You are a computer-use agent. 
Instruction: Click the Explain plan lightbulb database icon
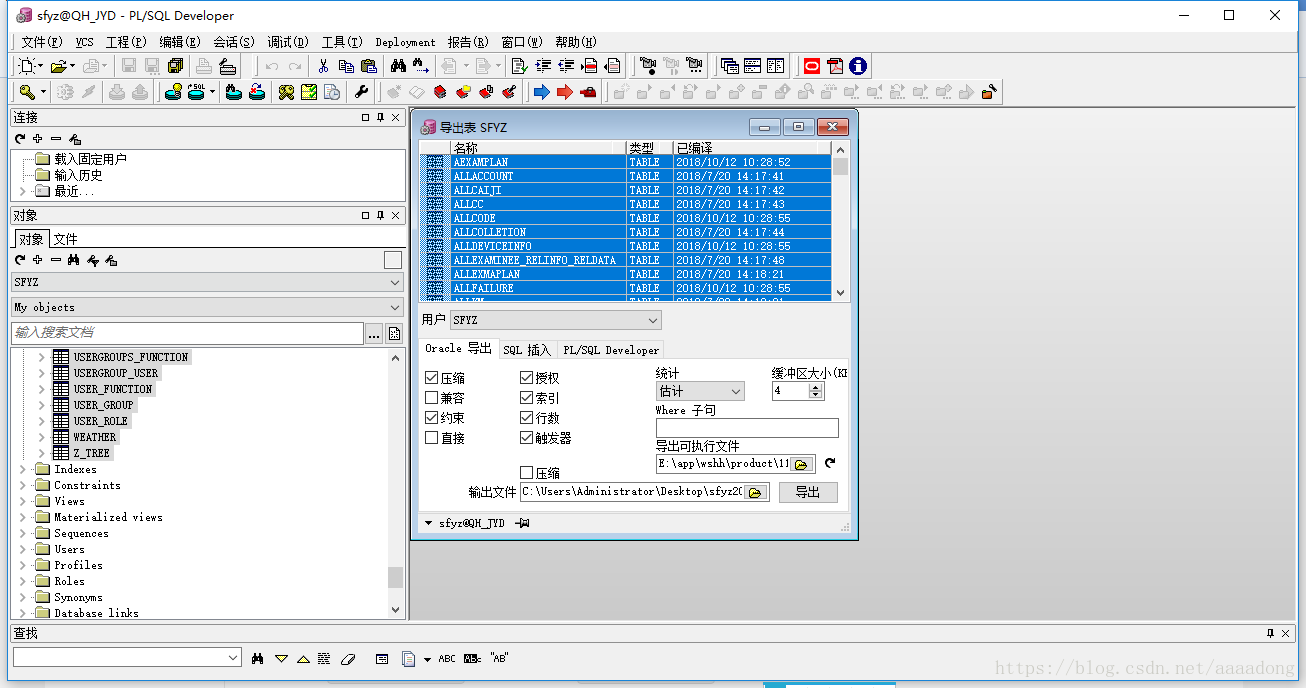click(x=171, y=92)
